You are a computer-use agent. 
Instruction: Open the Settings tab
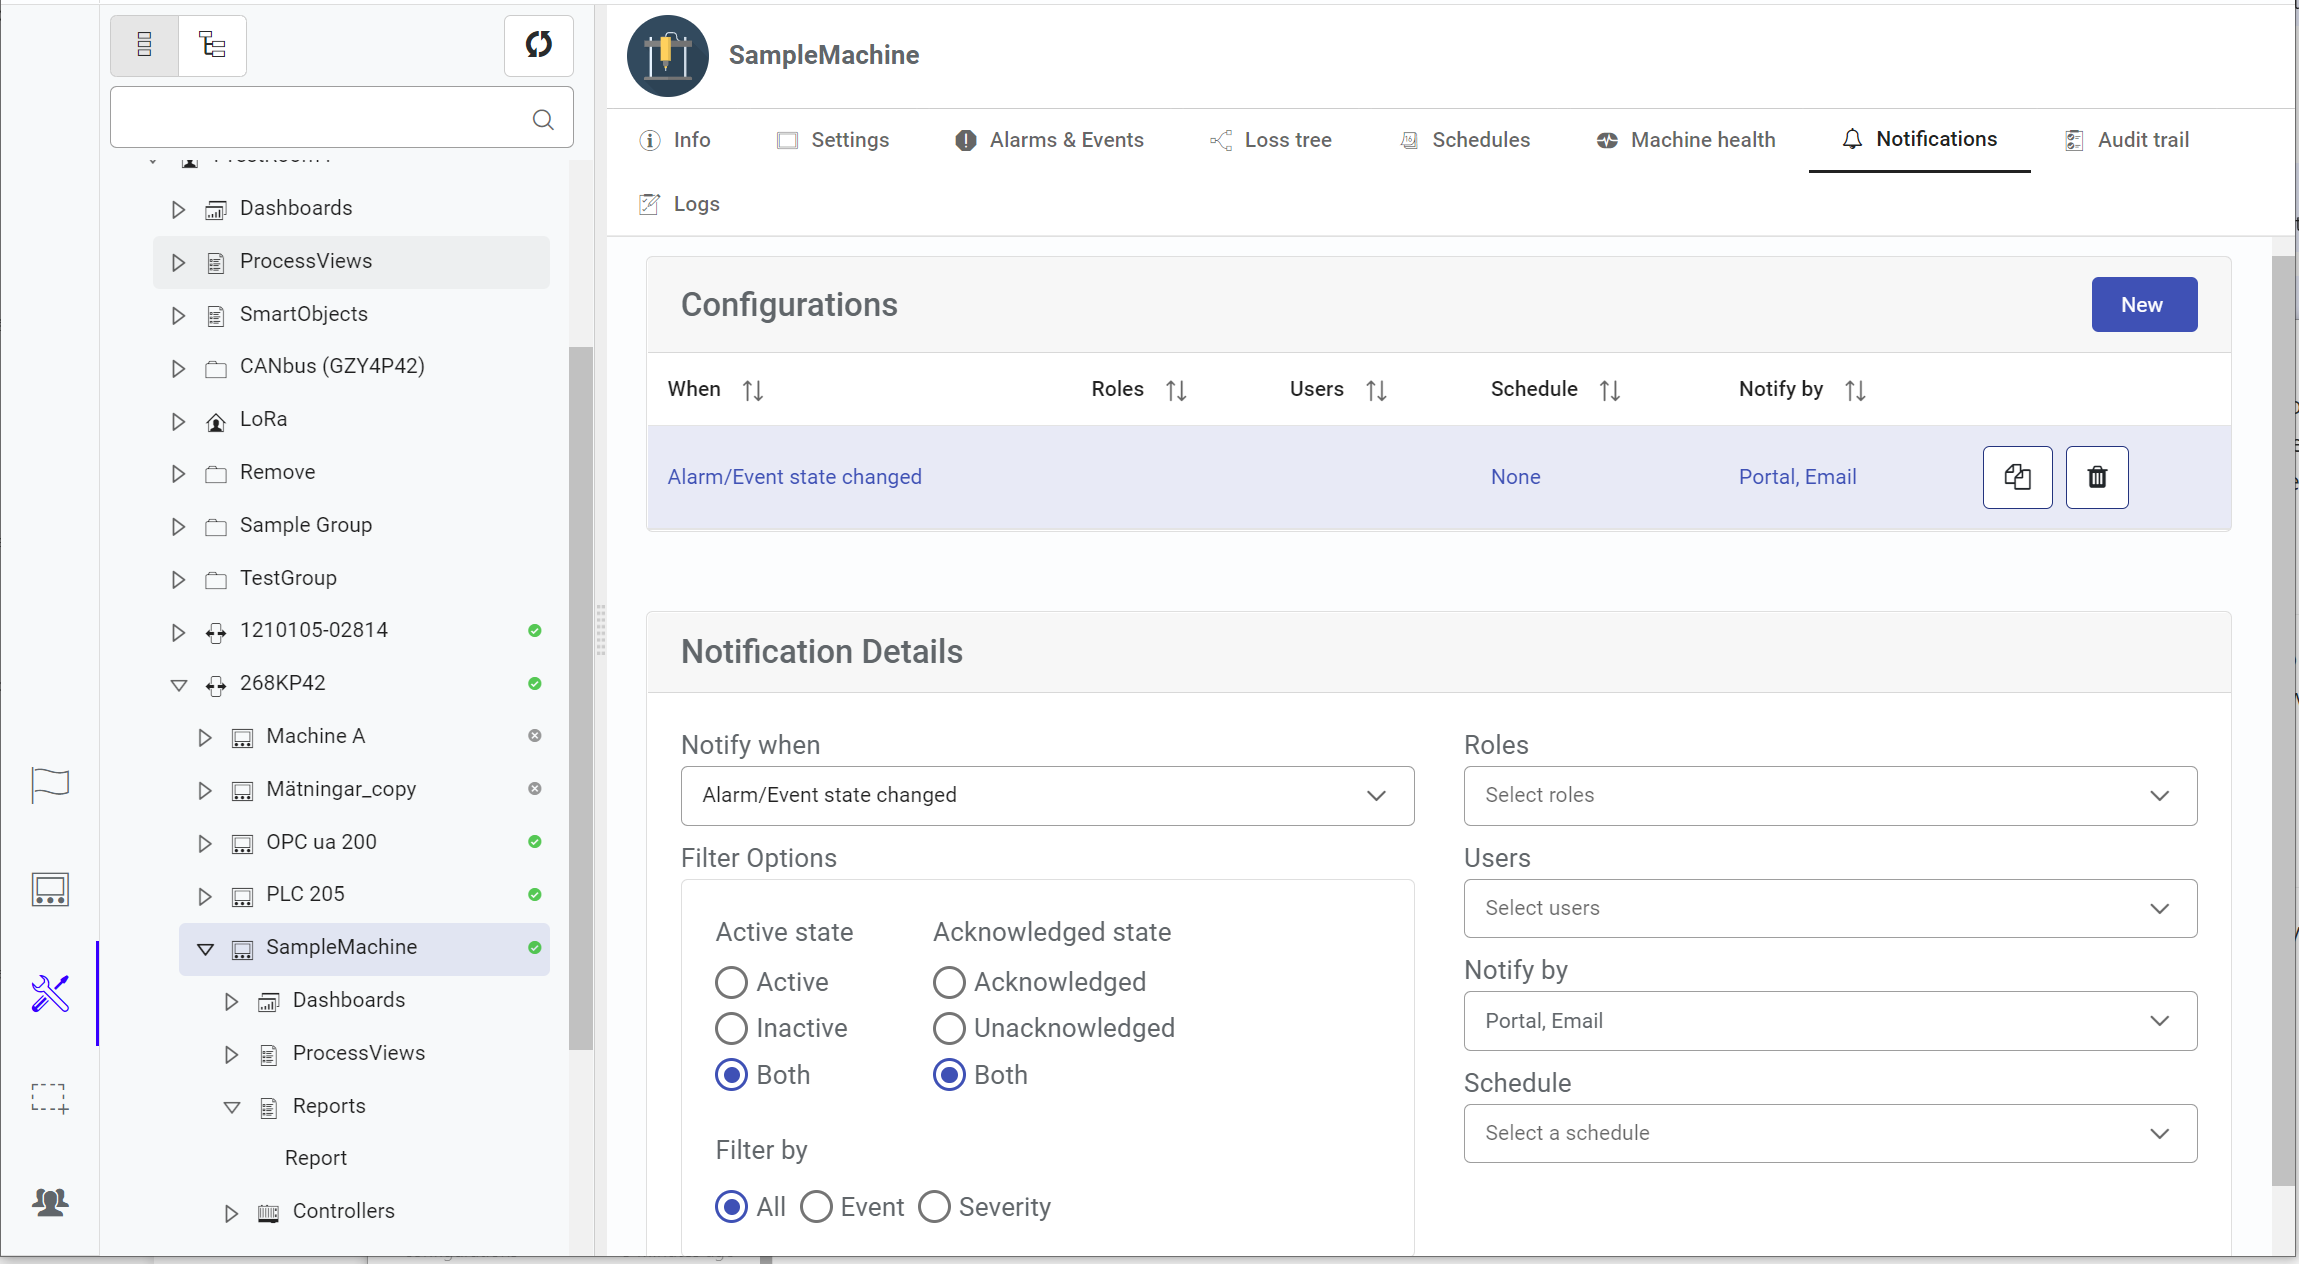(833, 141)
